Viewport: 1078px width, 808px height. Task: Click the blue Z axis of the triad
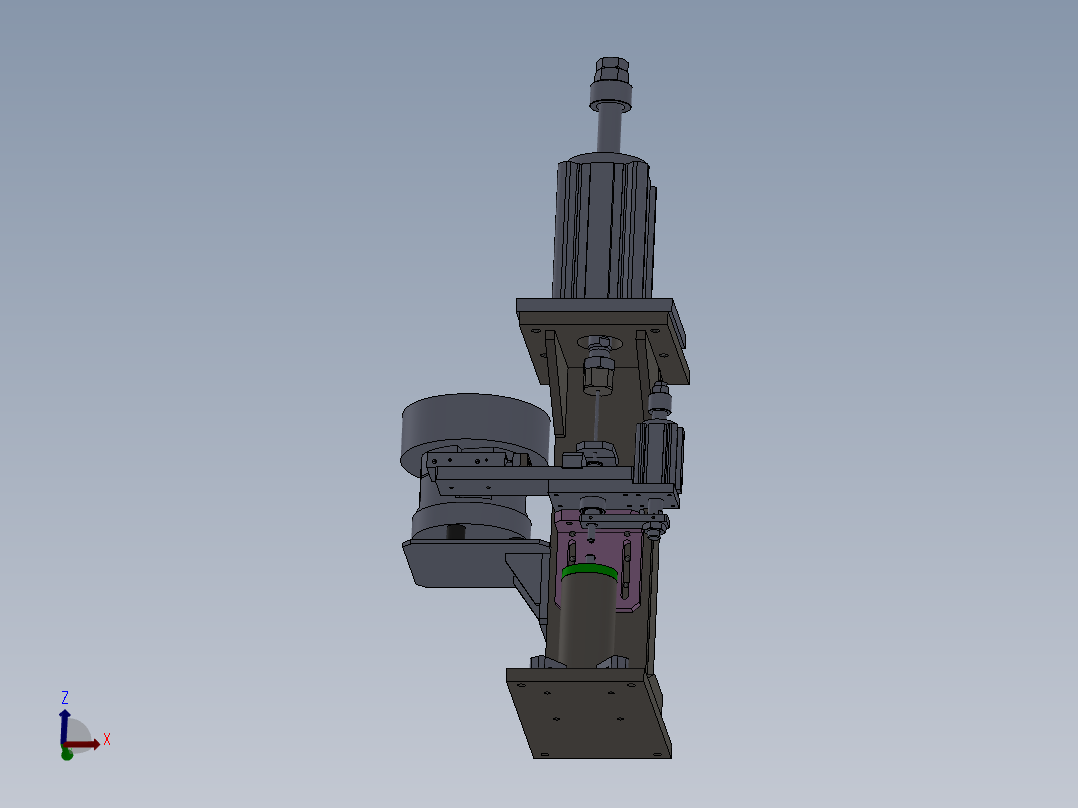(65, 727)
